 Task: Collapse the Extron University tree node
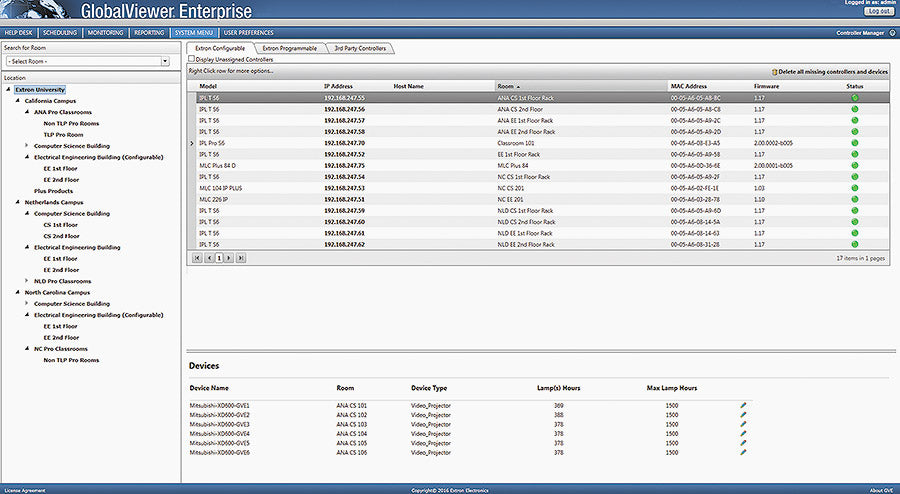coord(9,90)
